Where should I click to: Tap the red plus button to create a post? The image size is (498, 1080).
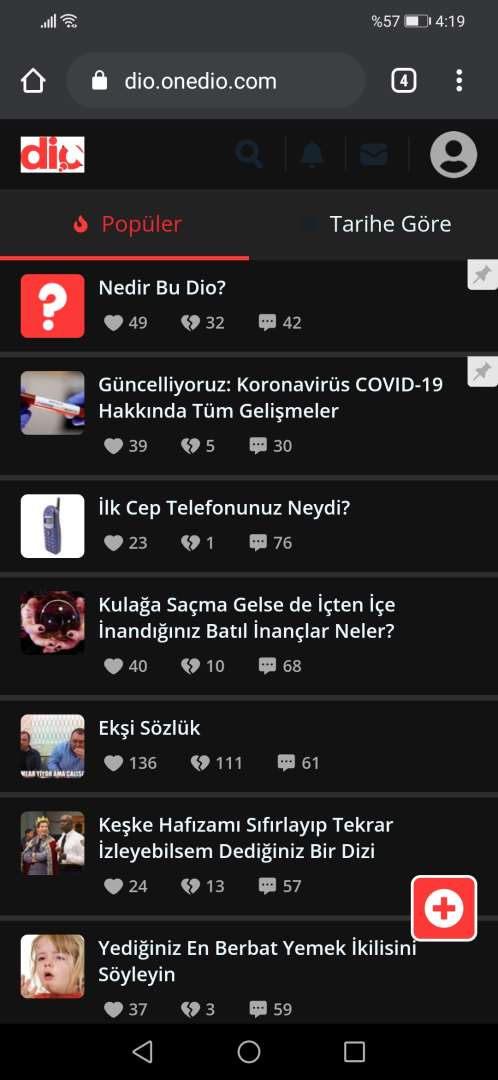tap(444, 908)
